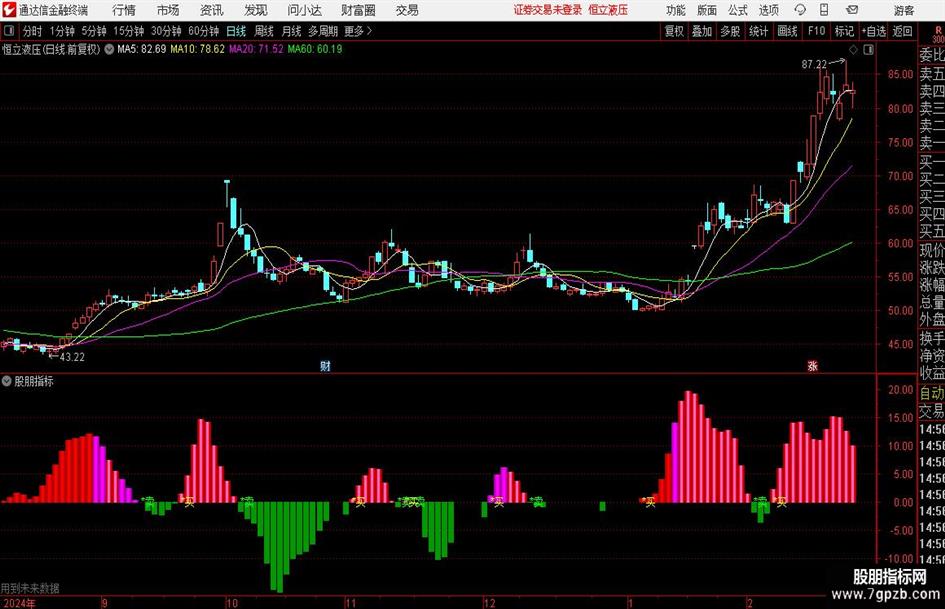Screen dimensions: 945x609
Task: Click the 股朋指标 indicator name
Action: 34,381
